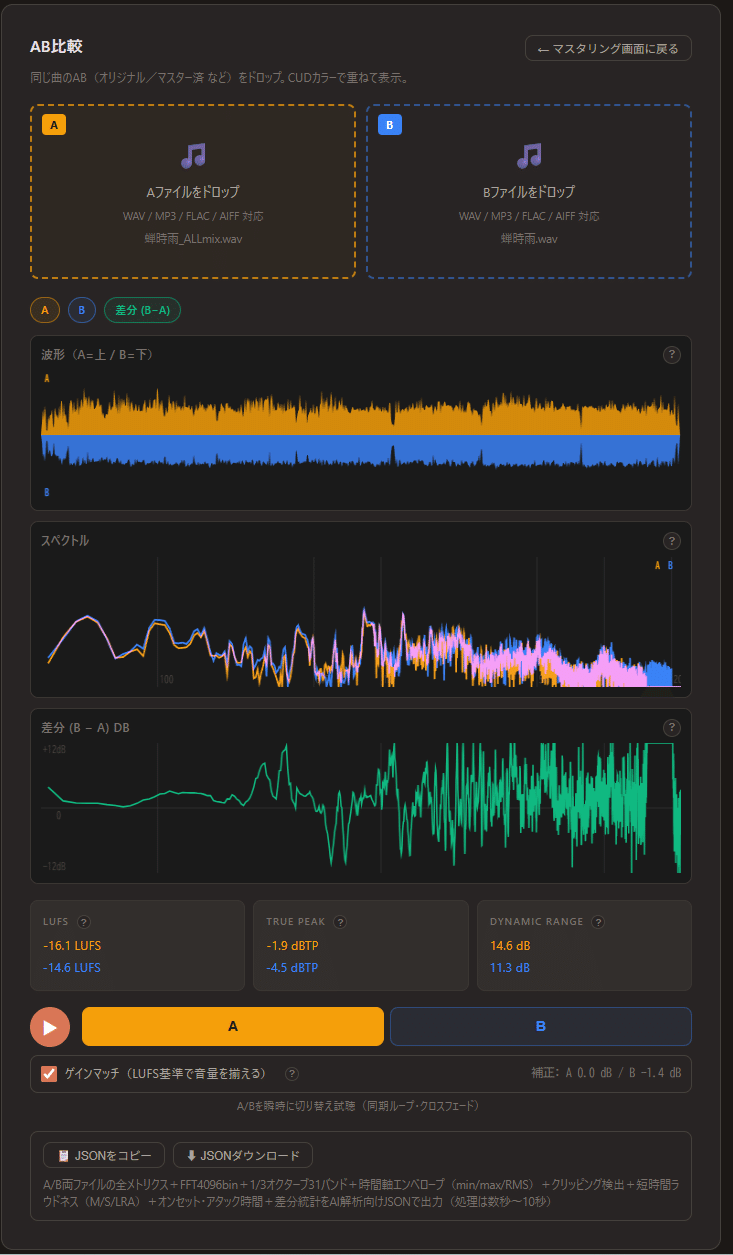Click file name 蝉時雨.wav
The width and height of the screenshot is (733, 1255).
pos(529,239)
